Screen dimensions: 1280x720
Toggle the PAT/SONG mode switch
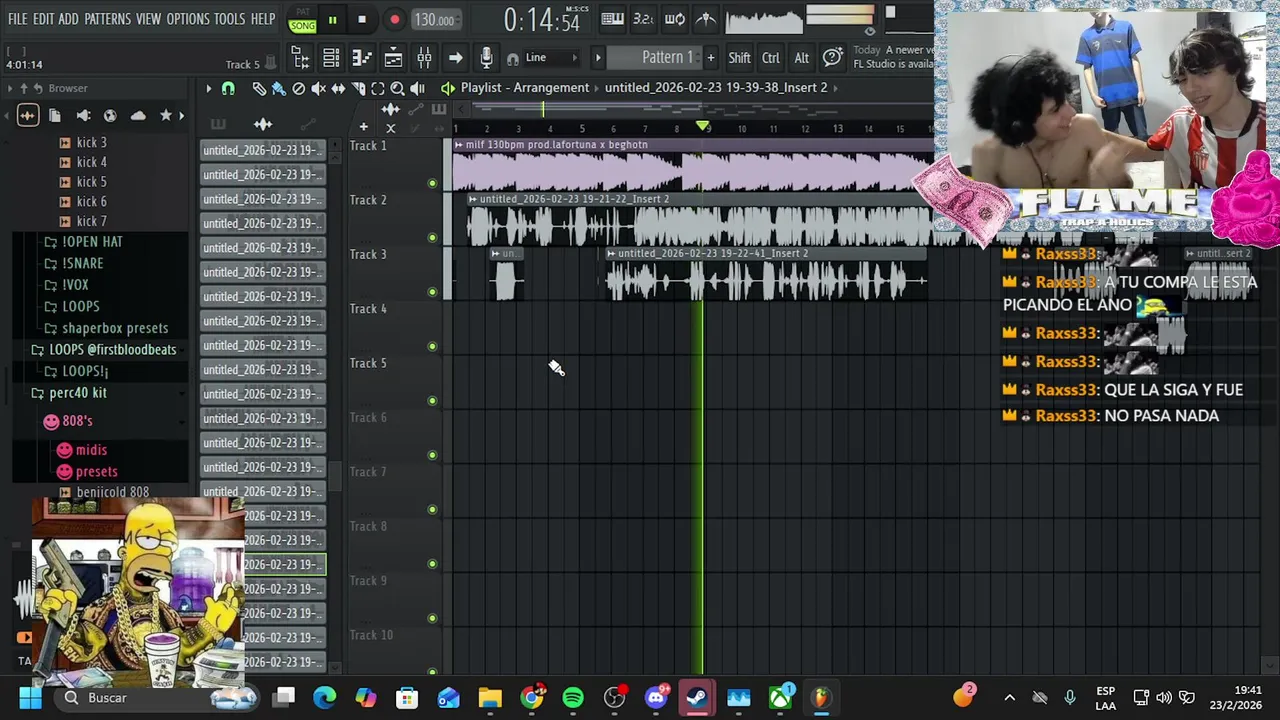[x=302, y=20]
